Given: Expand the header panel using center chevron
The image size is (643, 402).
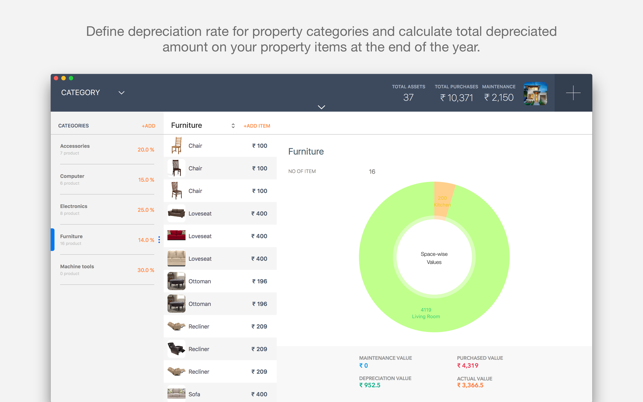Looking at the screenshot, I should click(x=321, y=107).
